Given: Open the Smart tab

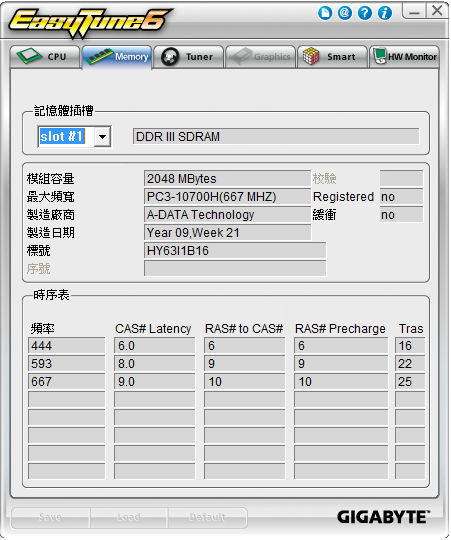Looking at the screenshot, I should [332, 56].
